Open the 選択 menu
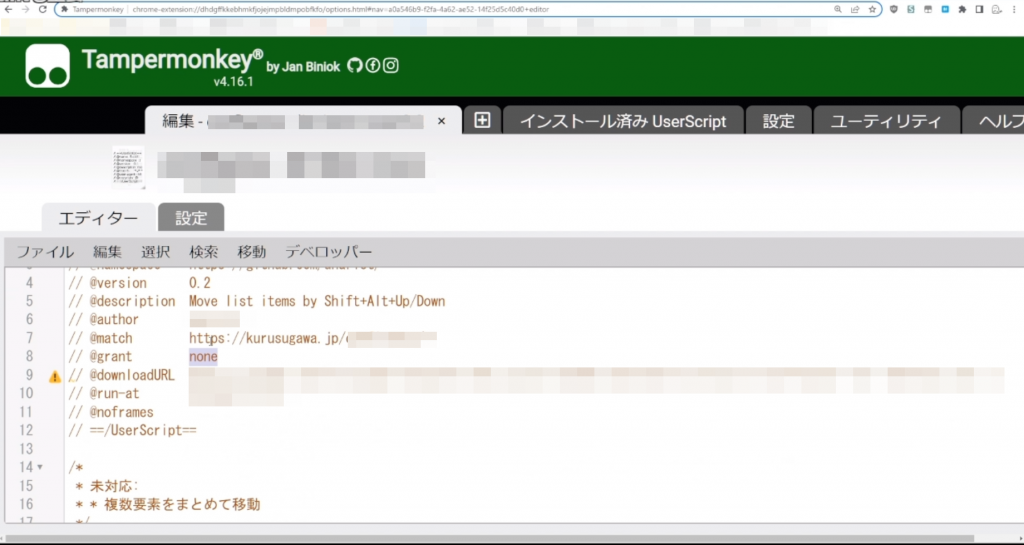The image size is (1024, 545). (x=155, y=252)
